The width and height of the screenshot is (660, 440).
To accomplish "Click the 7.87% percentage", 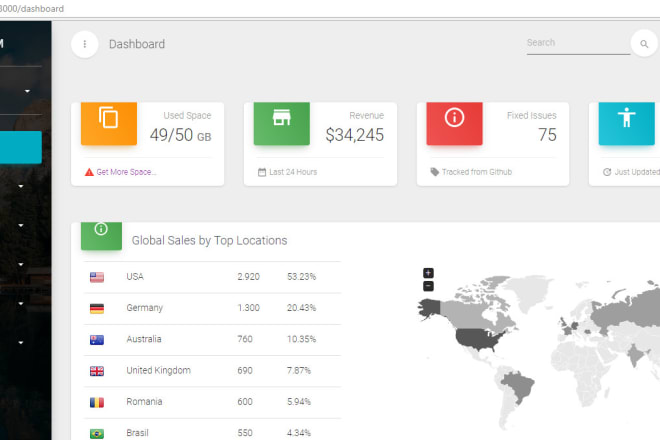I will click(x=299, y=371).
